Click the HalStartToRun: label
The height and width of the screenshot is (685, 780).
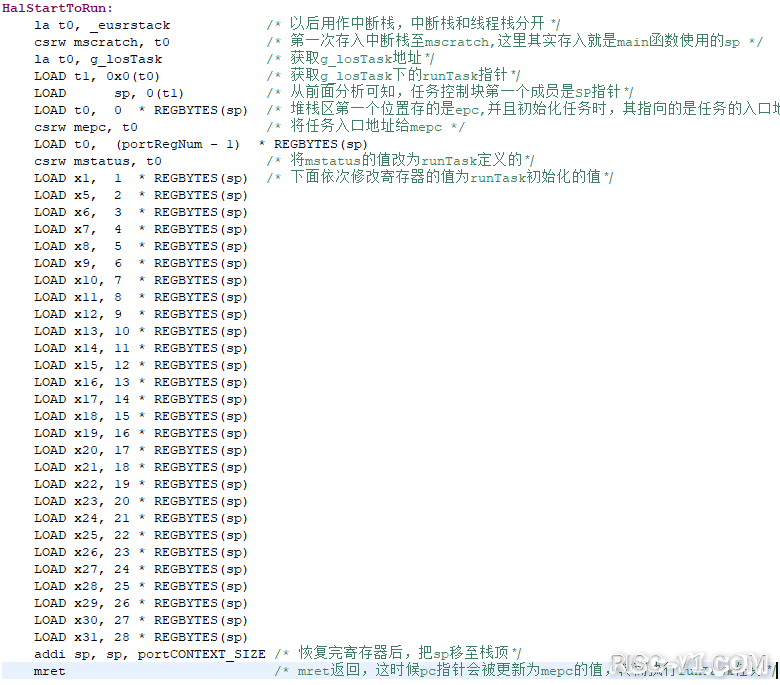pos(58,8)
